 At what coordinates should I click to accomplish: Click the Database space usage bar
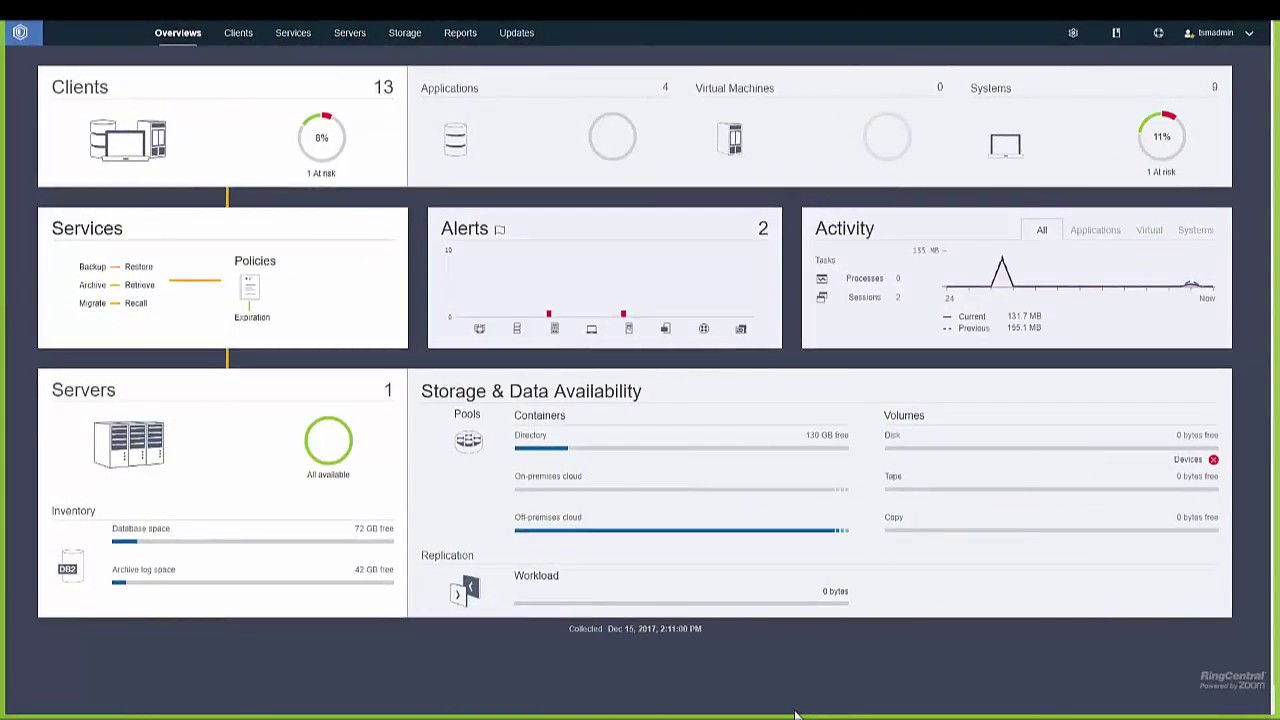(x=253, y=541)
